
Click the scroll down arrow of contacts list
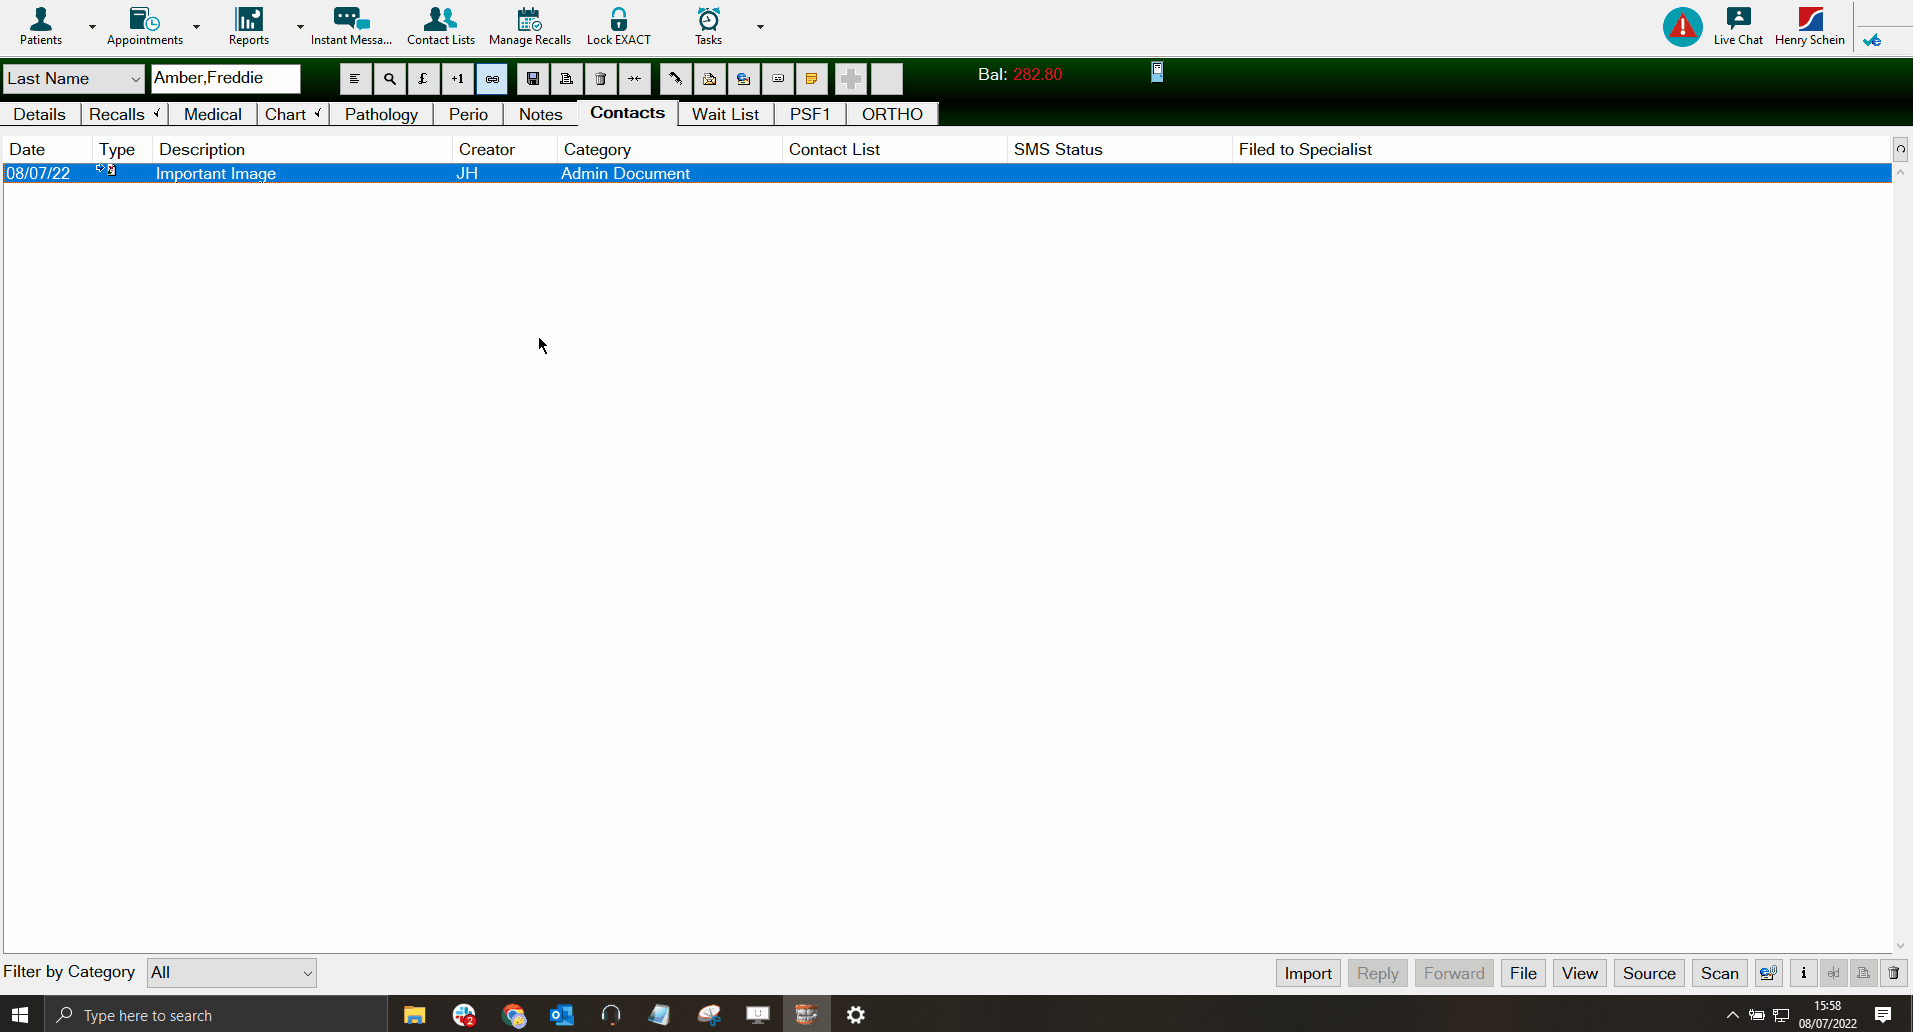click(1901, 946)
